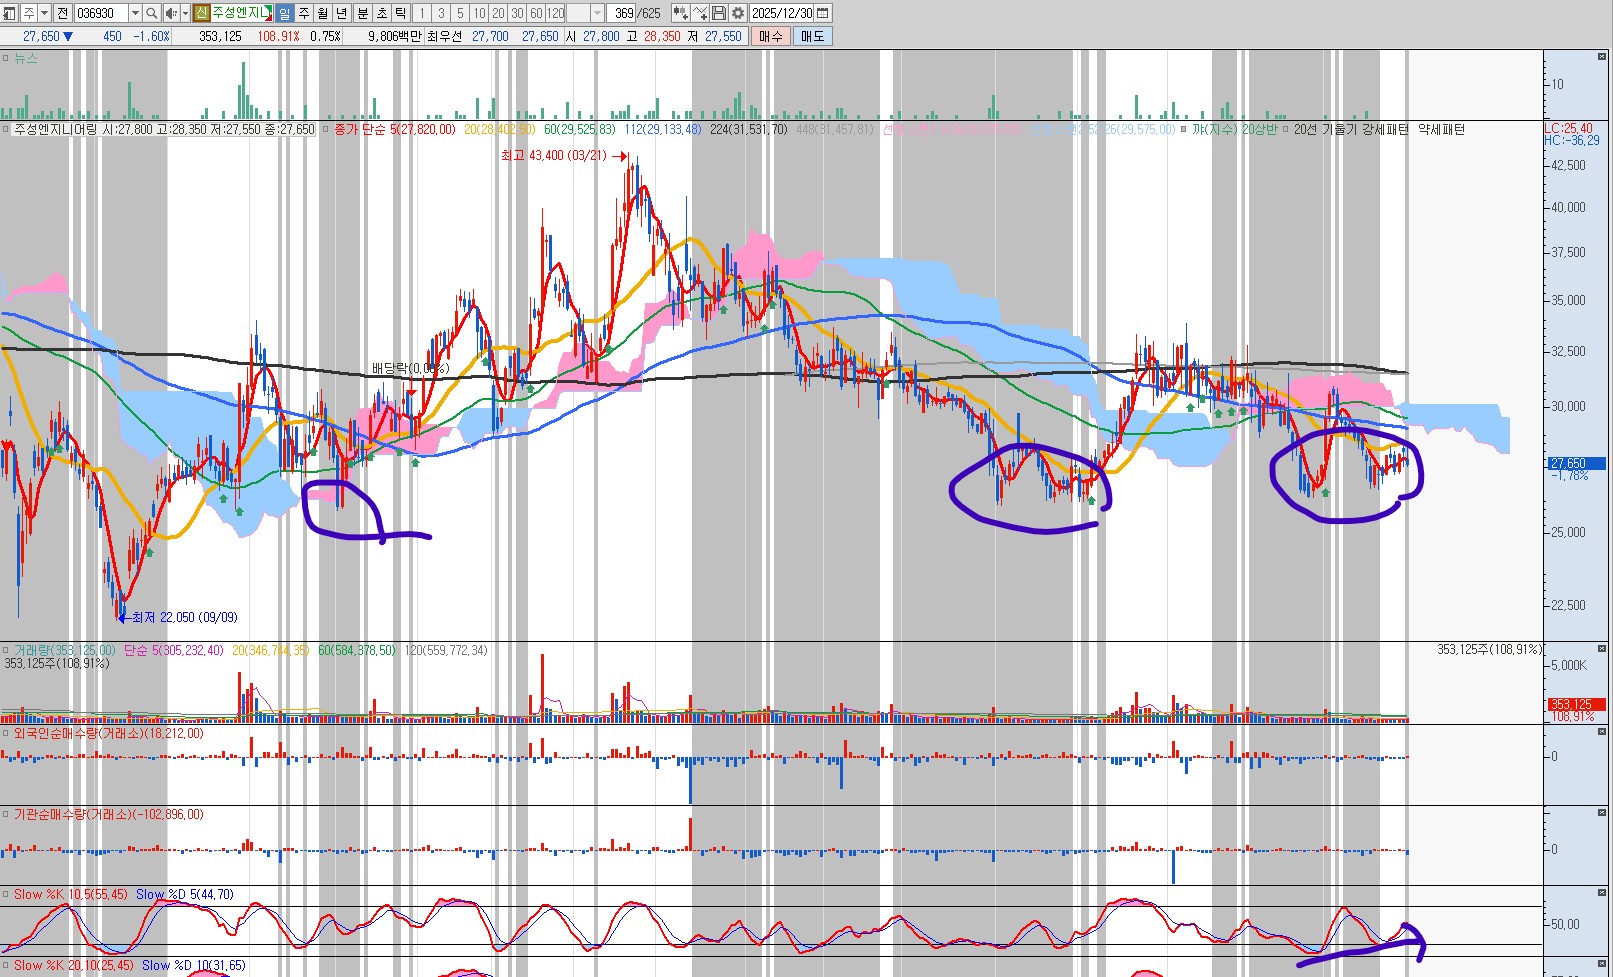This screenshot has height=977, width=1613.
Task: Click the stock code input field 036930
Action: click(x=102, y=13)
